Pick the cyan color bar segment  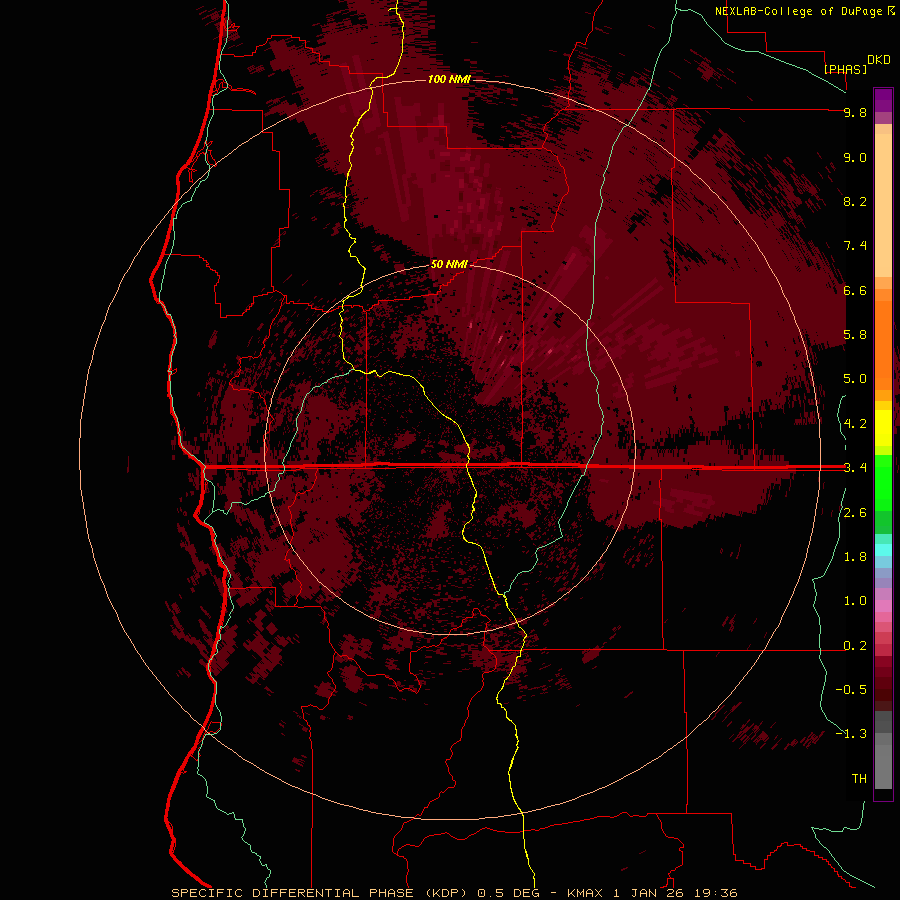pos(883,550)
